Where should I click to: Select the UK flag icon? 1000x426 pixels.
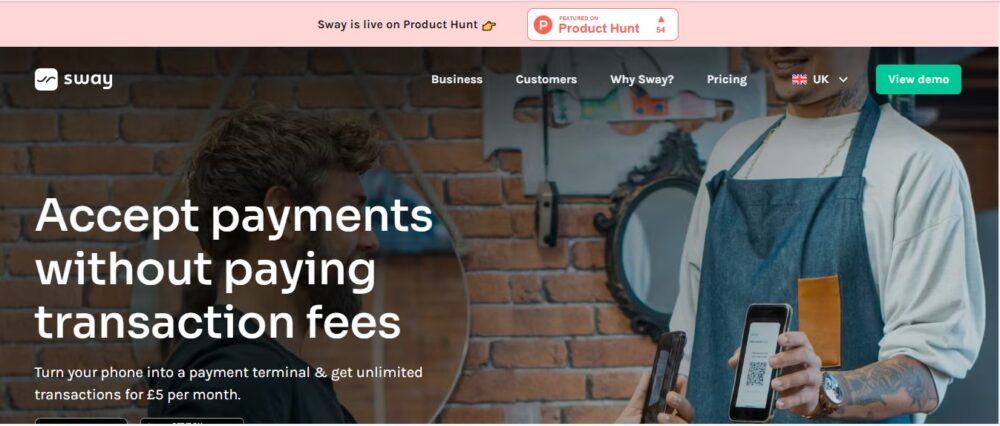[x=799, y=80]
